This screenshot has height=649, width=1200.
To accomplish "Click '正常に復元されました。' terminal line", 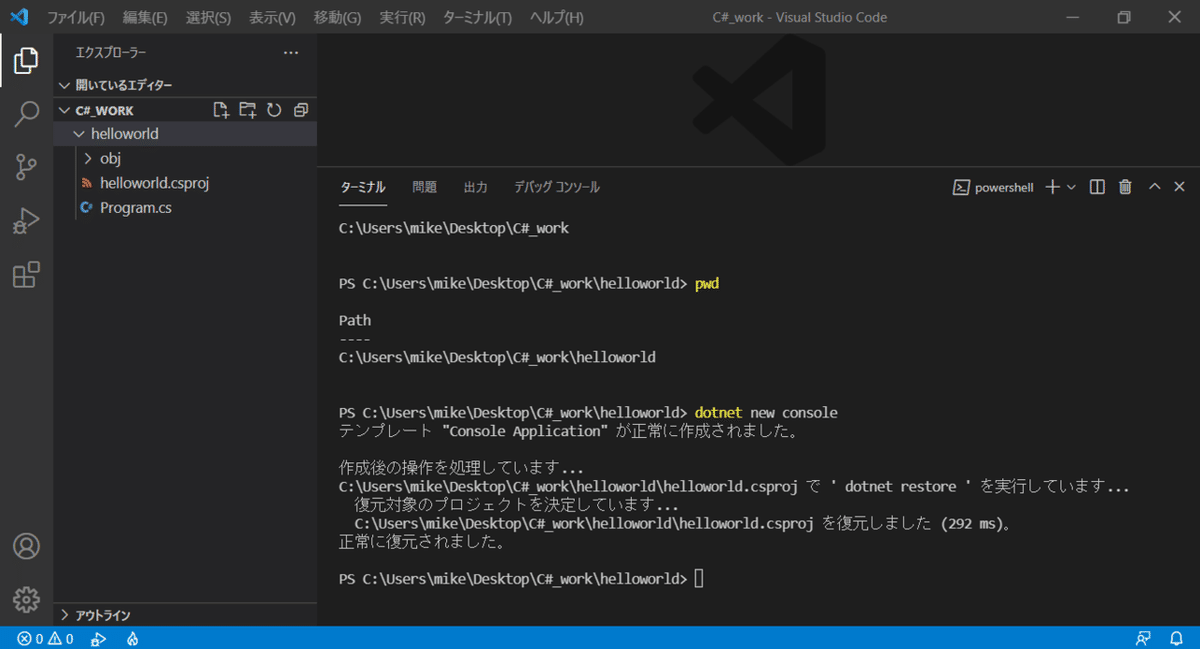I will click(422, 542).
